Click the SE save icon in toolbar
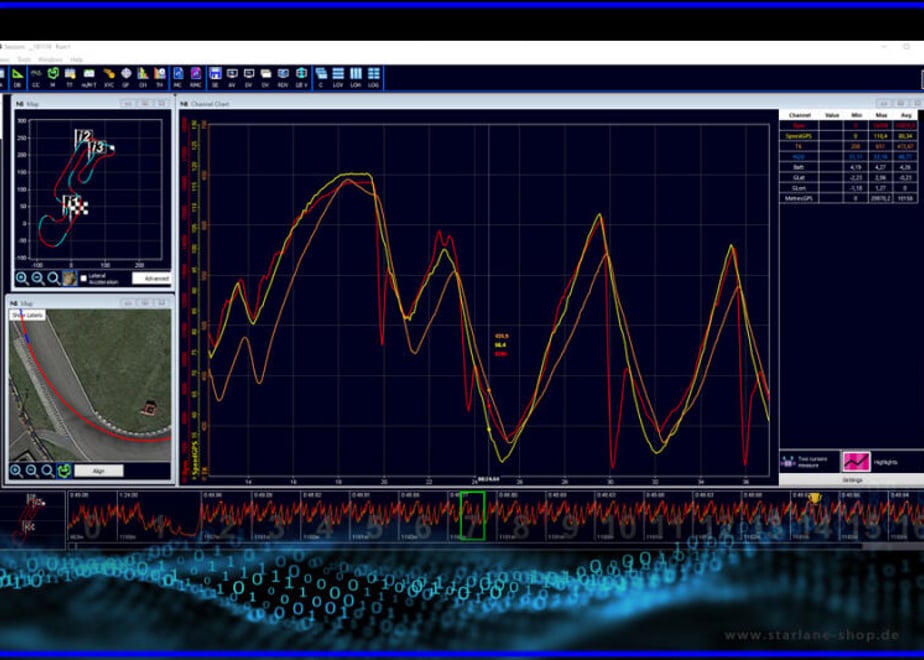Screen dimensions: 924x660 click(215, 77)
